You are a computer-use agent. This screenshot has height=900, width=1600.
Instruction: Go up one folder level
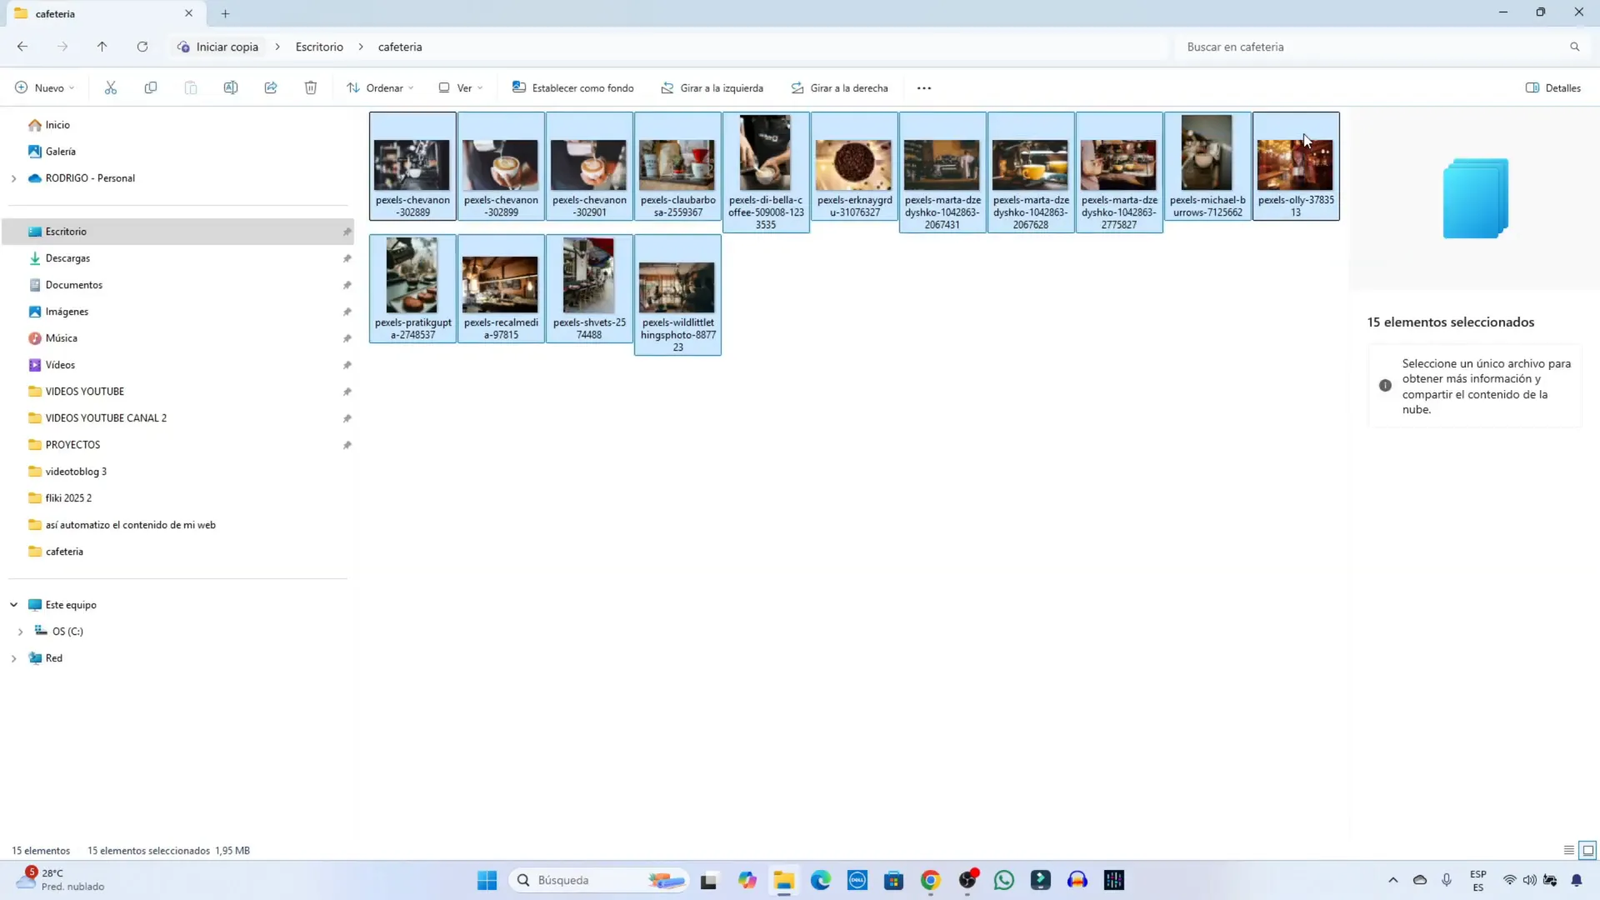[x=102, y=47]
